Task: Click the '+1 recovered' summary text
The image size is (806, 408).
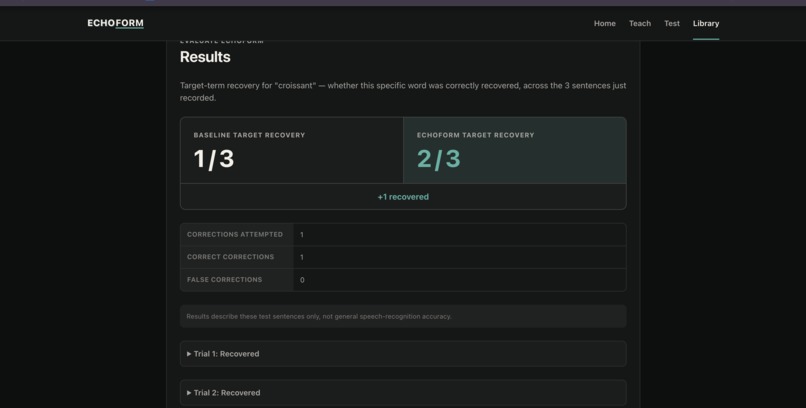Action: (x=403, y=197)
